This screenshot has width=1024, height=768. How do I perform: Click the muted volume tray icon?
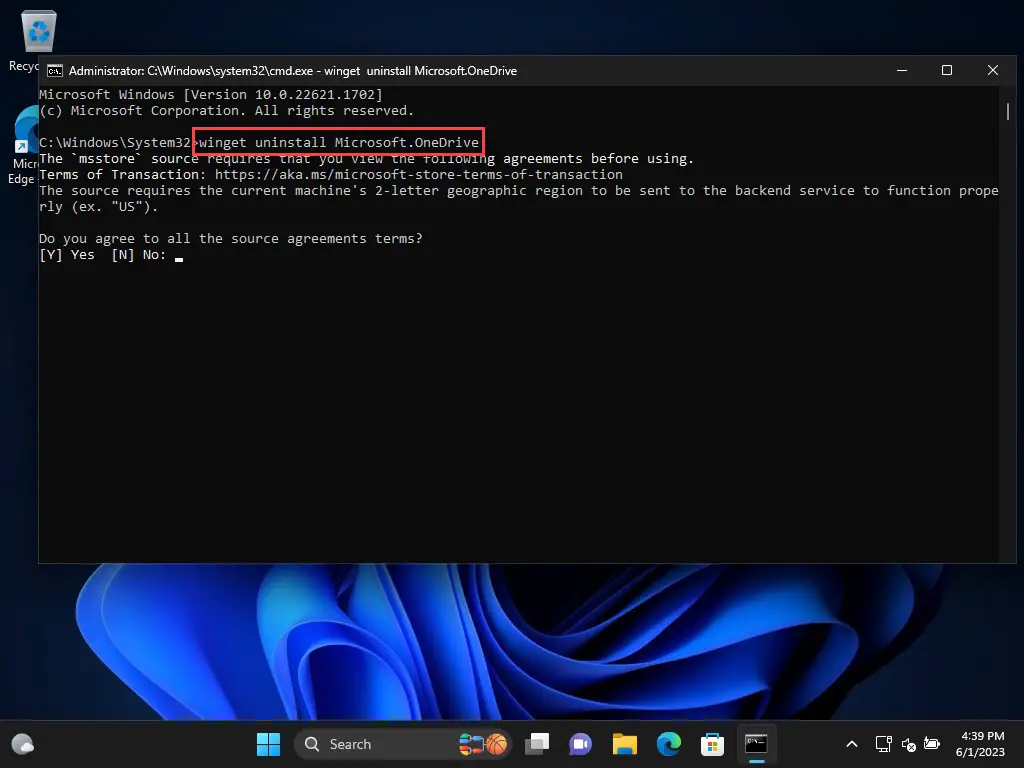pos(908,744)
